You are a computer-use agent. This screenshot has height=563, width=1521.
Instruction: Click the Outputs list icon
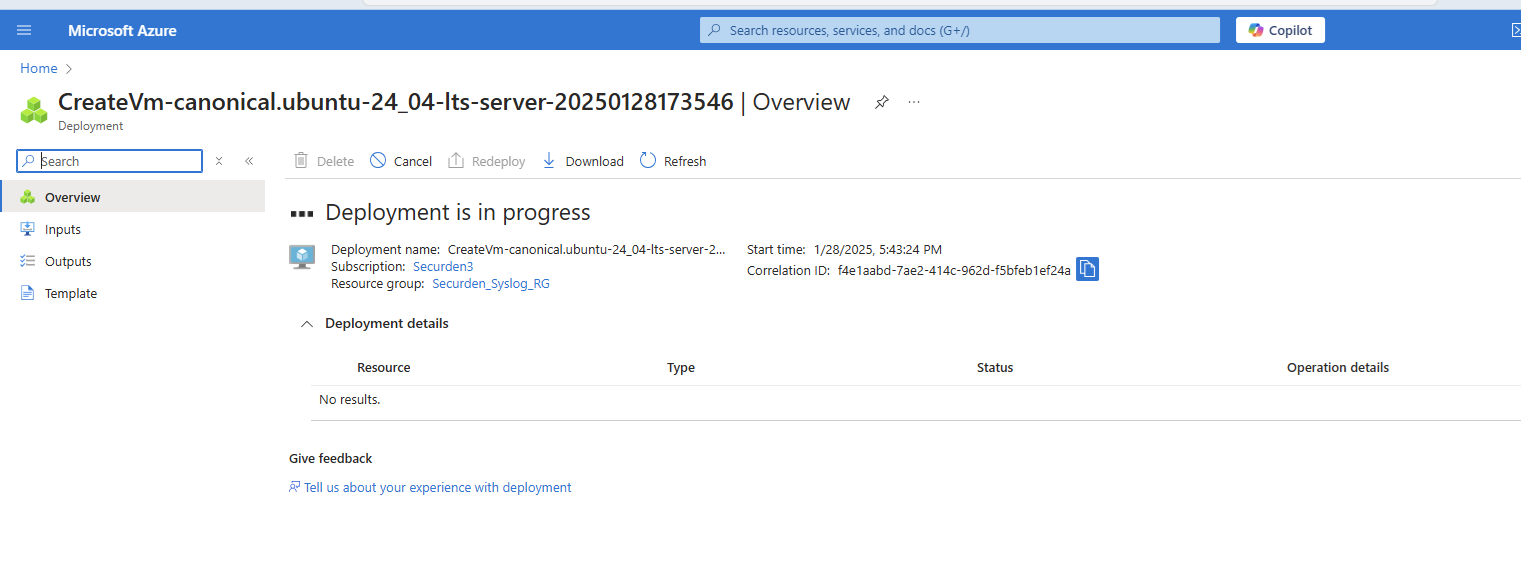(27, 261)
